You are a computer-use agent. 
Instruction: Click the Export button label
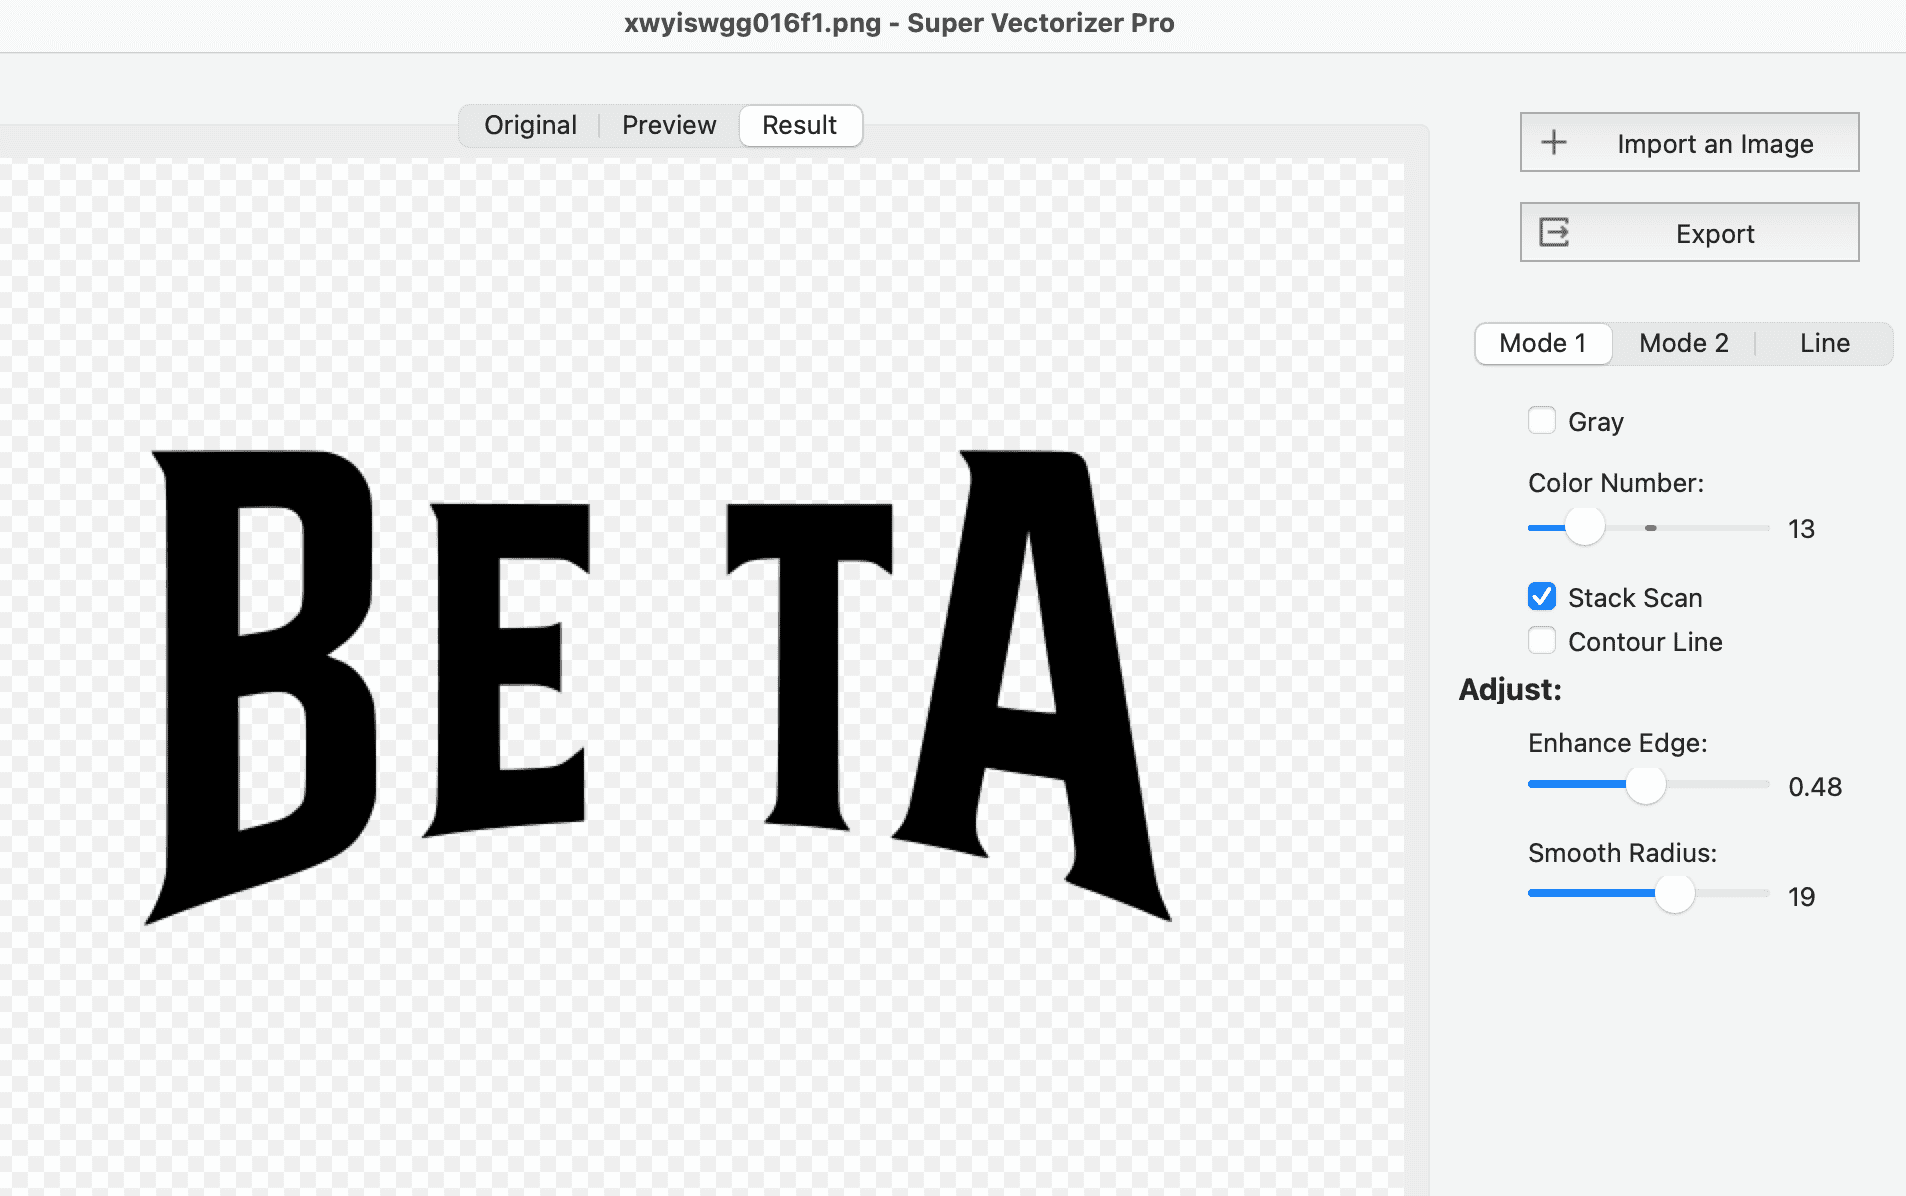(1715, 234)
